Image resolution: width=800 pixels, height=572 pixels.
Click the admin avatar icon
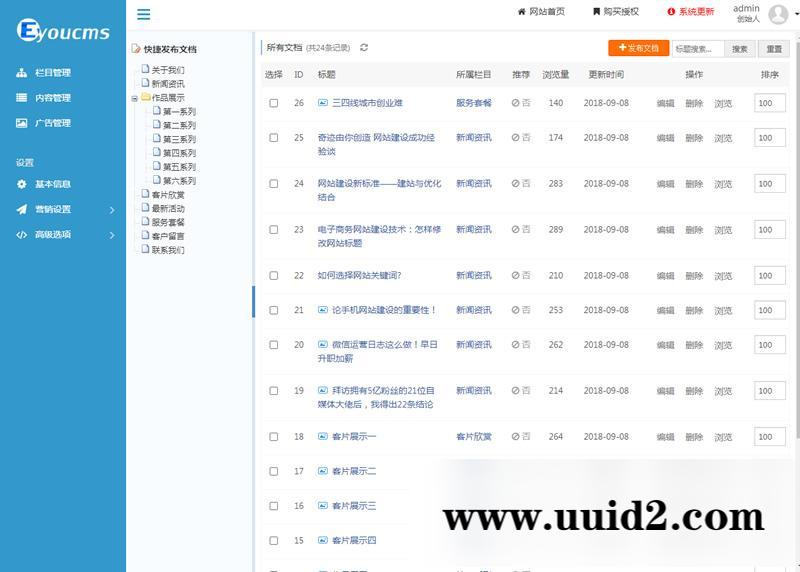click(778, 14)
